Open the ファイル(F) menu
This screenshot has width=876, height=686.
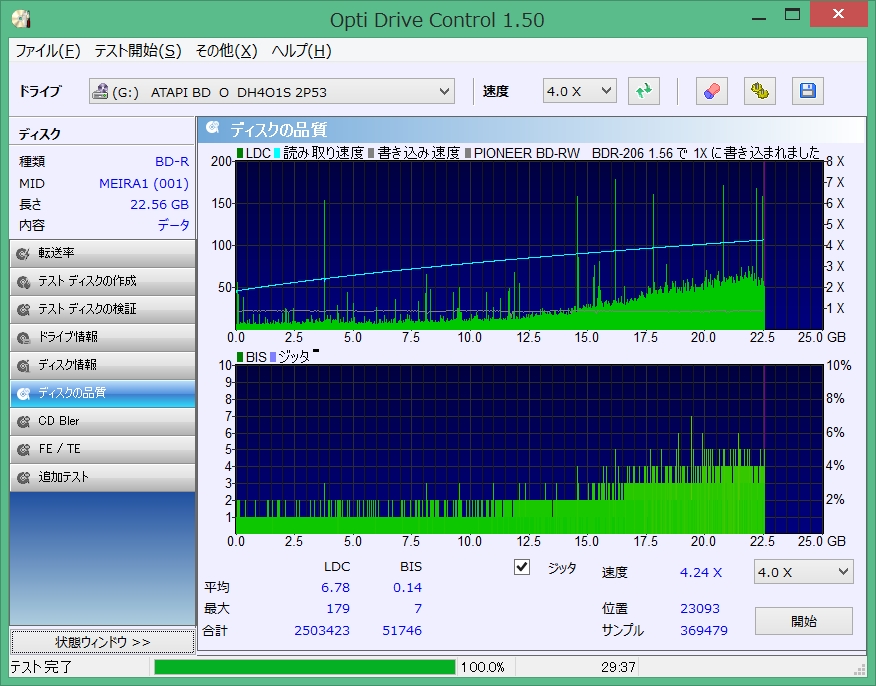coord(47,51)
